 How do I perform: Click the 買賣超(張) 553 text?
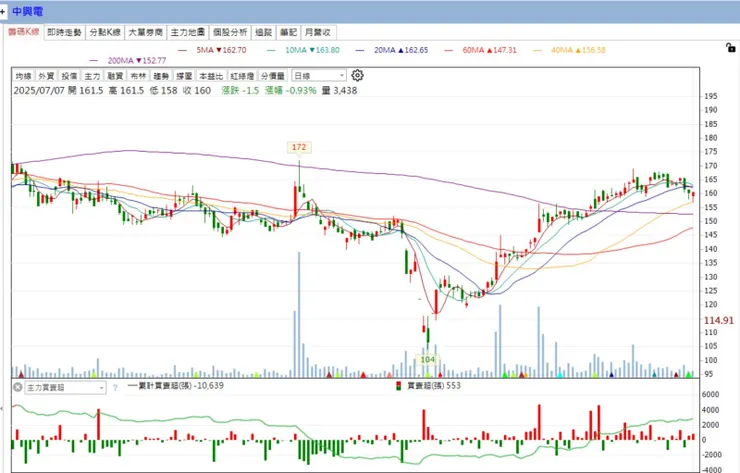tap(434, 386)
